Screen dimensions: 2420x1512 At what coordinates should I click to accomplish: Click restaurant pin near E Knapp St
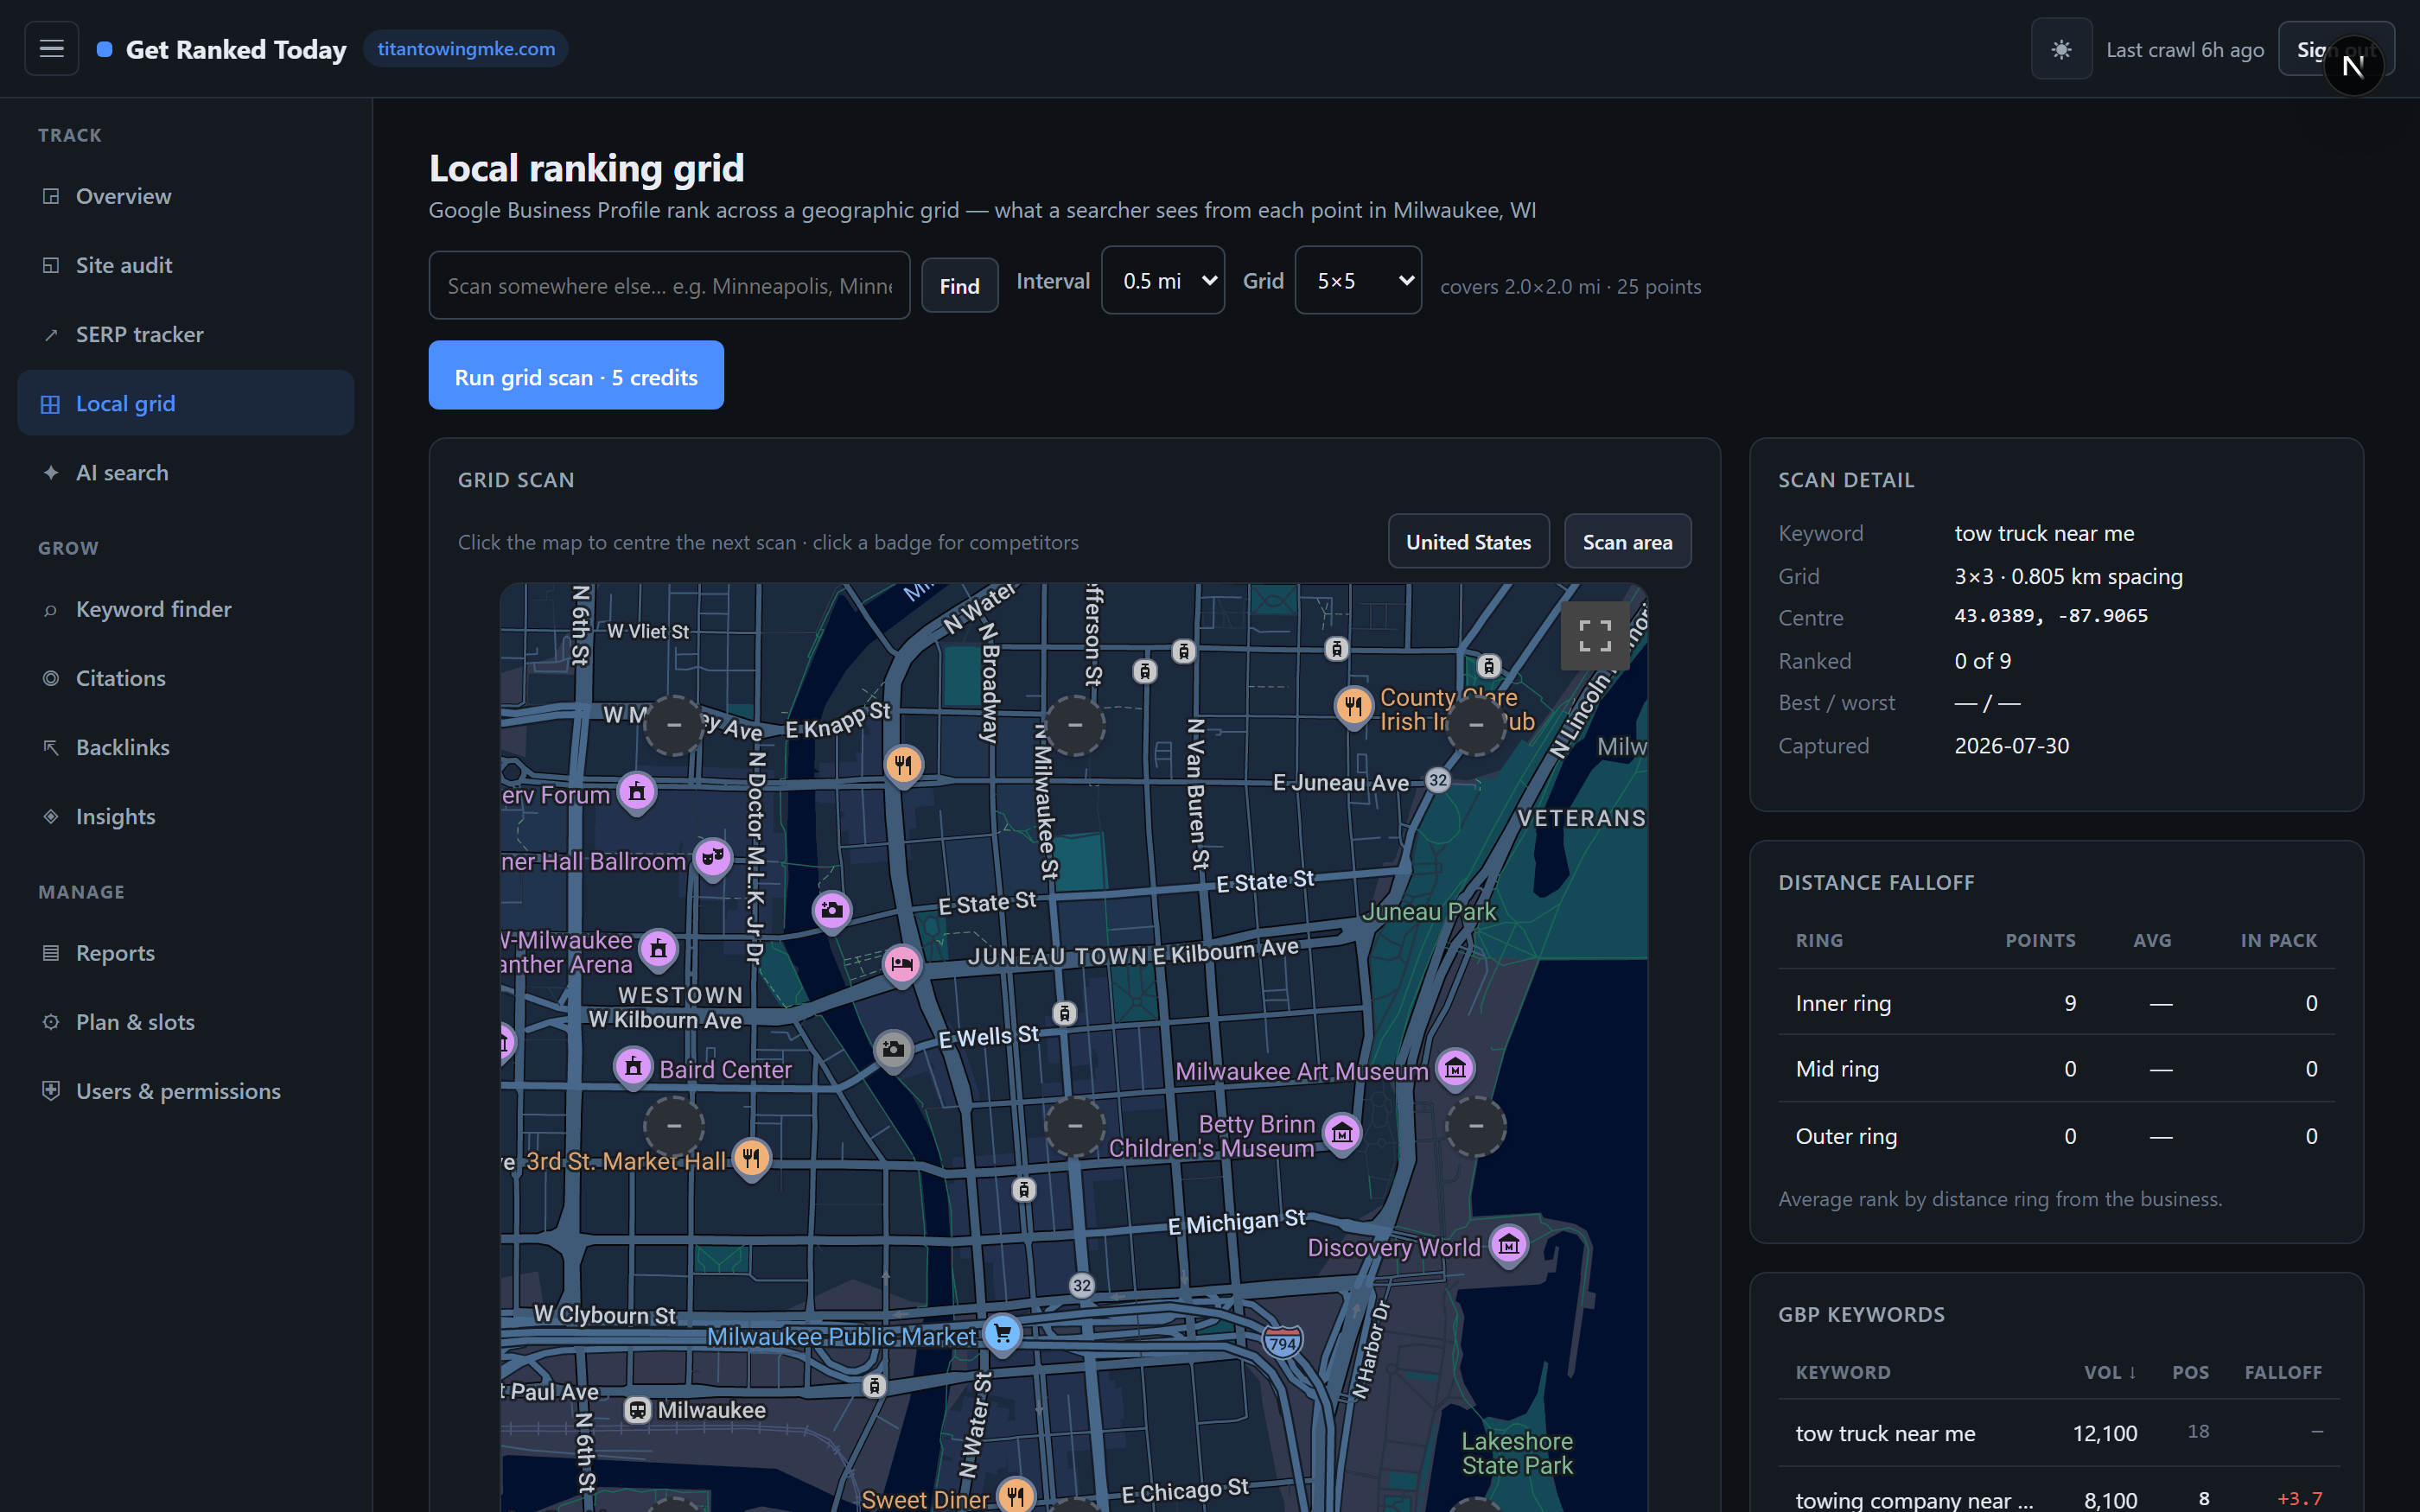click(x=904, y=766)
